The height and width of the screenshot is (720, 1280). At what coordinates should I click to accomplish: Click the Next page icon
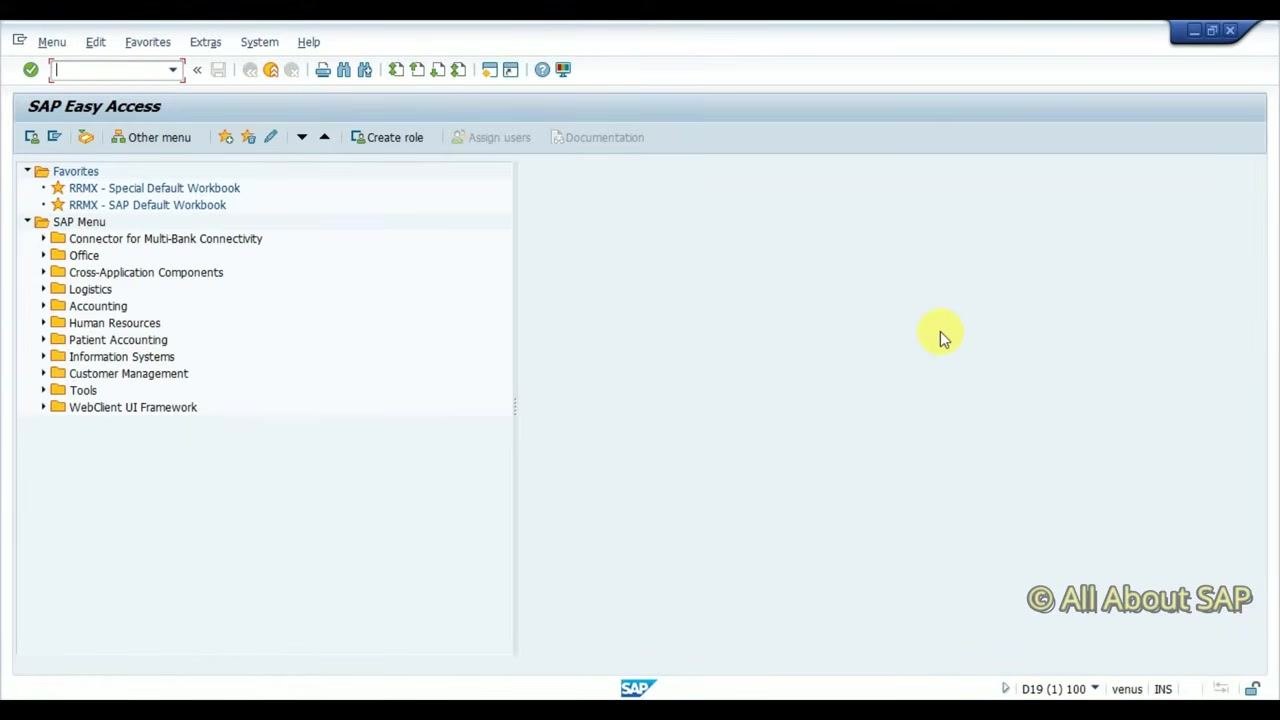click(438, 70)
